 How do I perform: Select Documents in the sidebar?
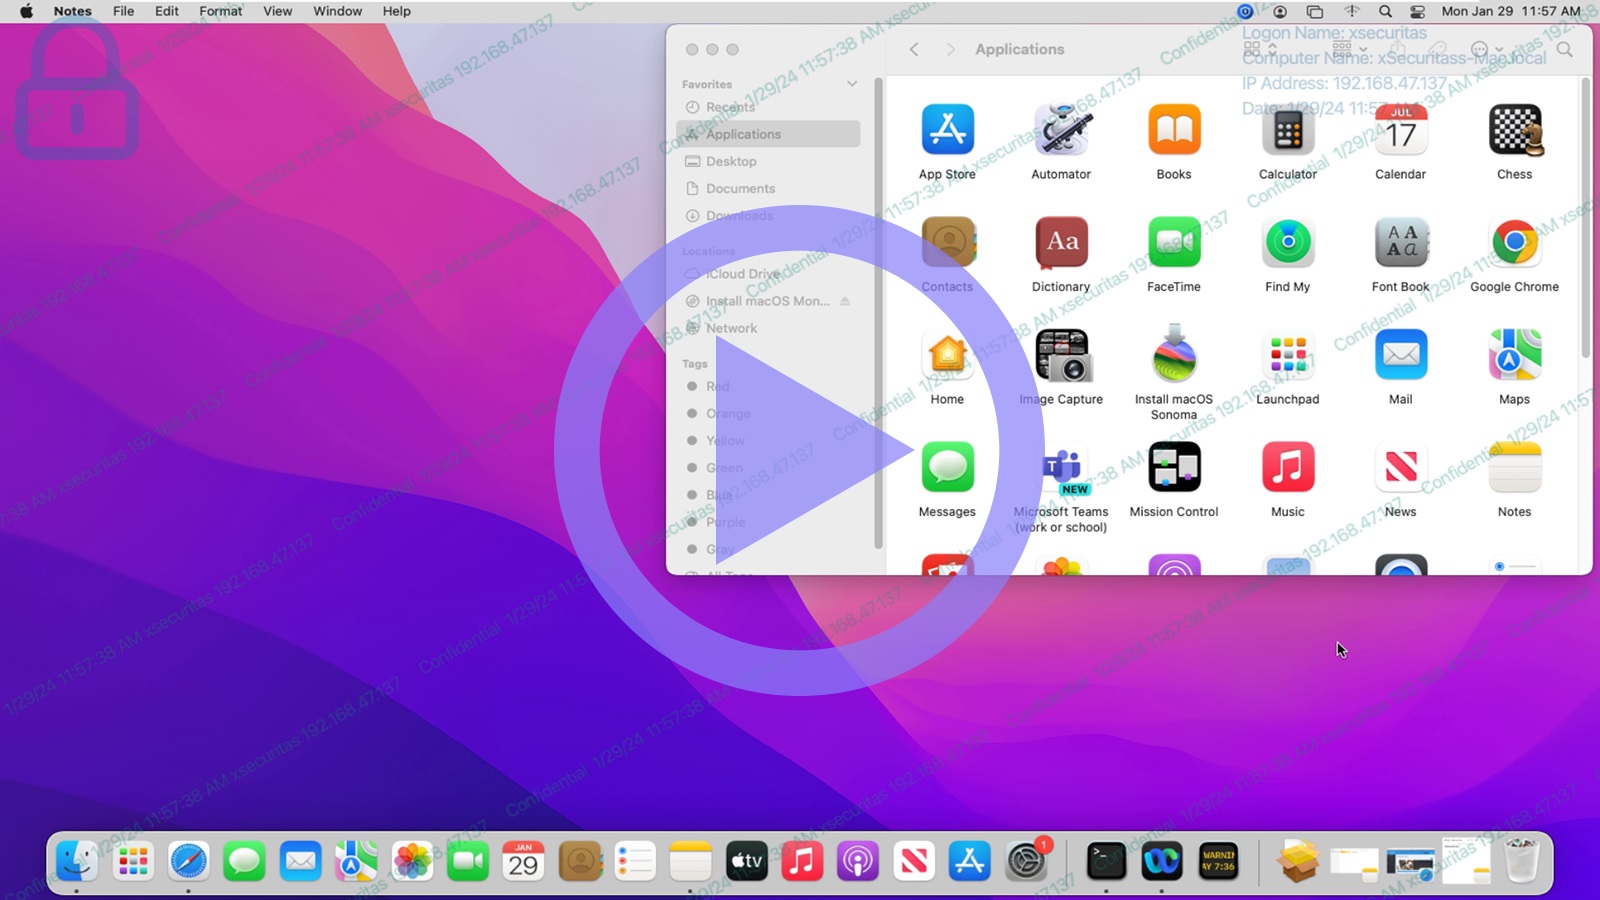coord(740,188)
